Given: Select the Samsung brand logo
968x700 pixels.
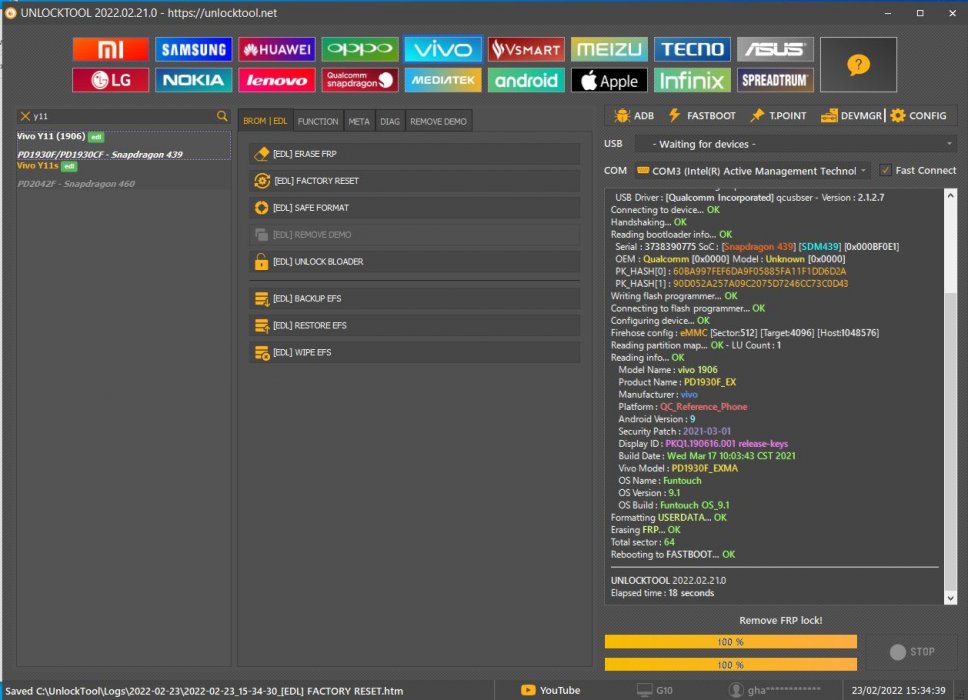Looking at the screenshot, I should (193, 49).
